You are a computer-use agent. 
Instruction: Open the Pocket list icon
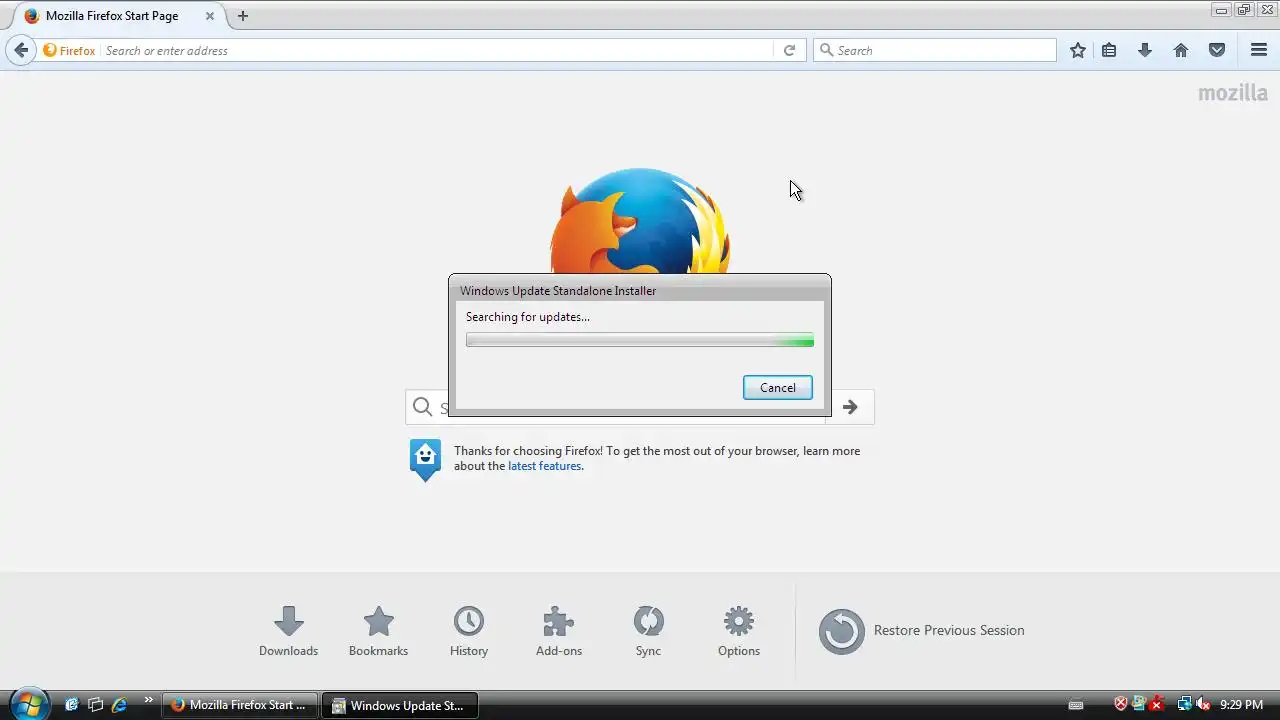[1217, 50]
